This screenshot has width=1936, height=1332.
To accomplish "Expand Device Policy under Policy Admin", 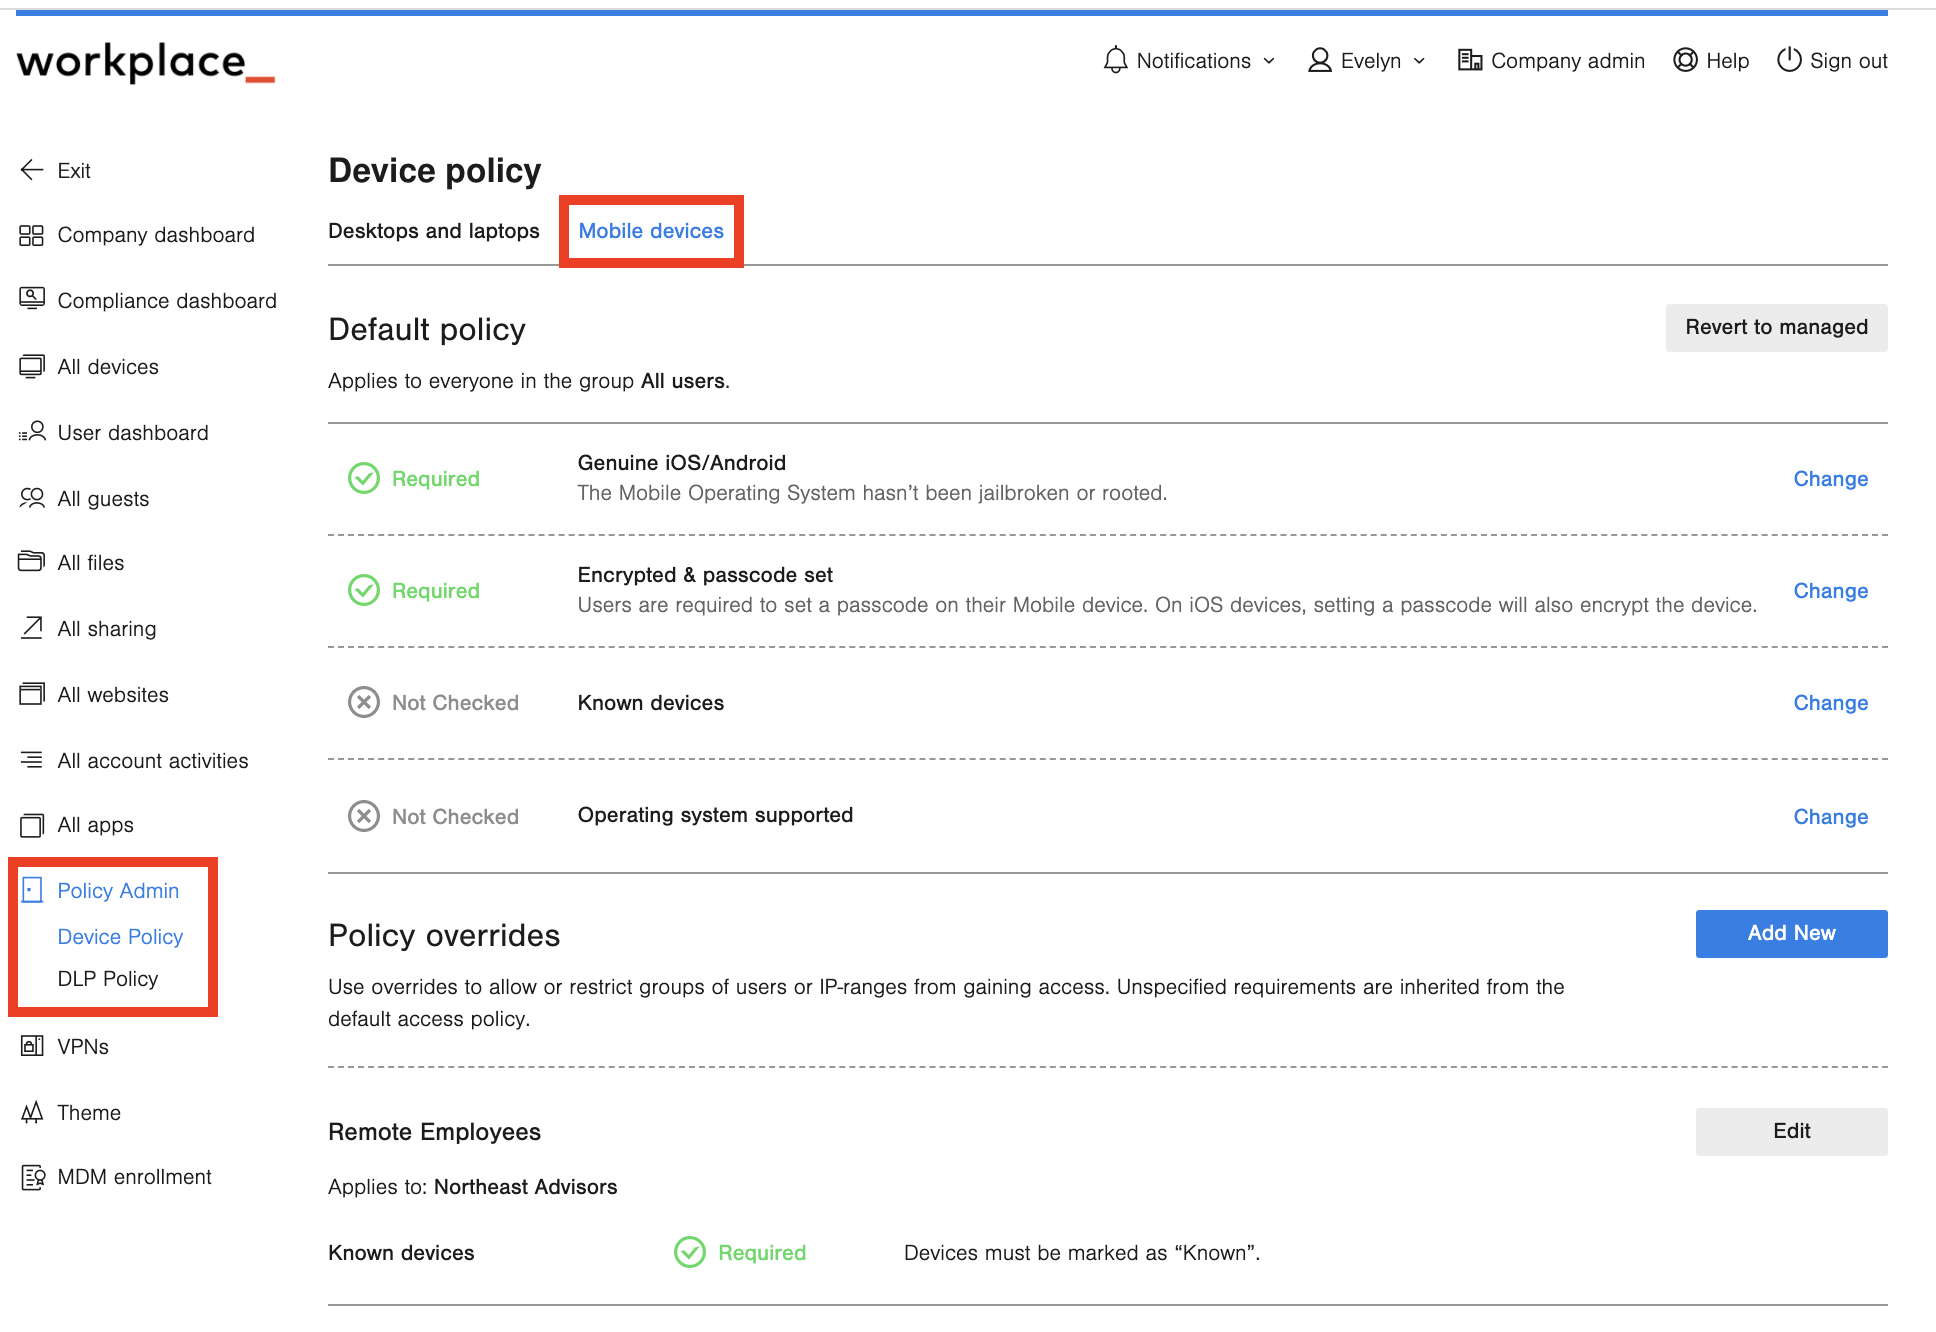I will point(120,936).
